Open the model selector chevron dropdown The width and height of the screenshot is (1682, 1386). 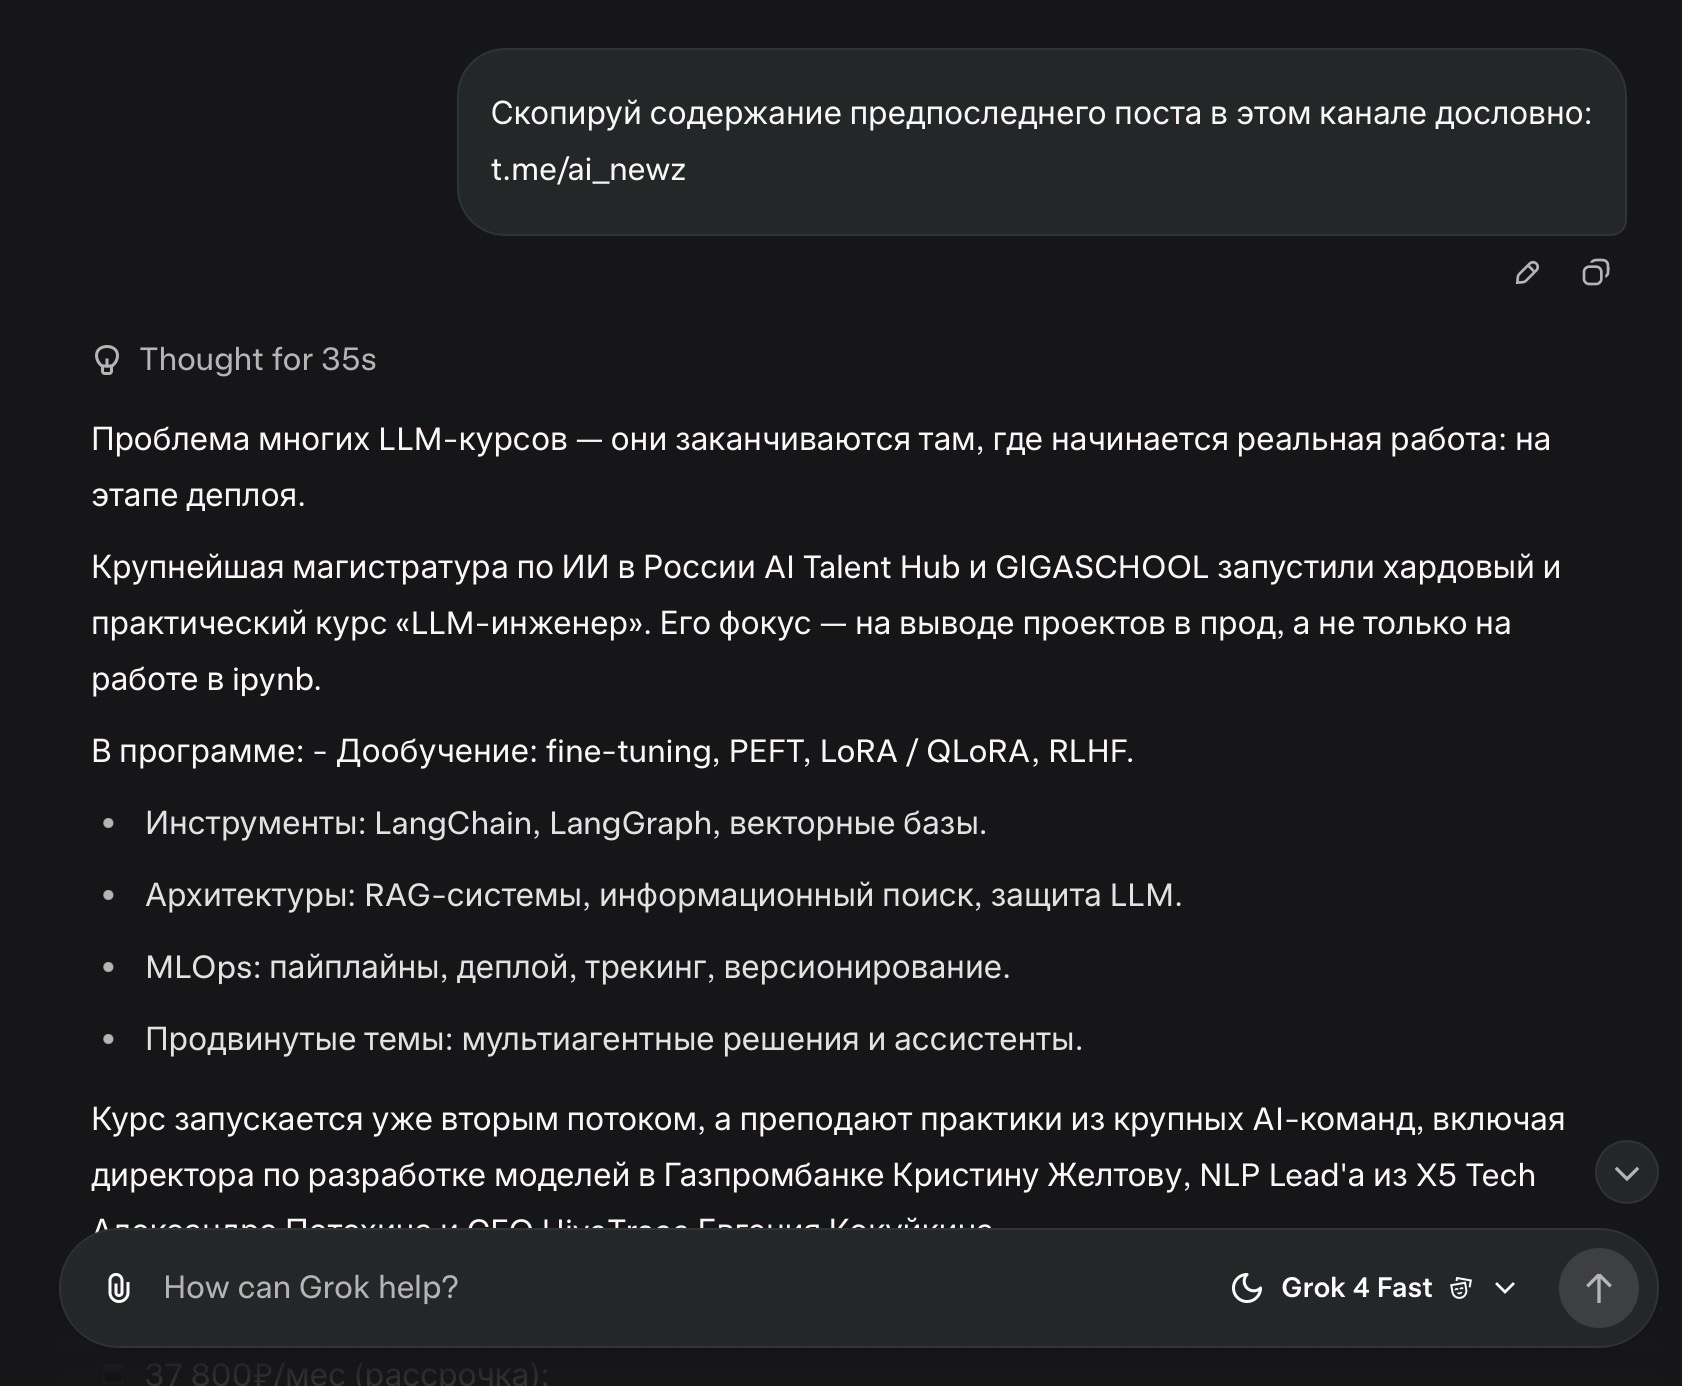(x=1505, y=1288)
